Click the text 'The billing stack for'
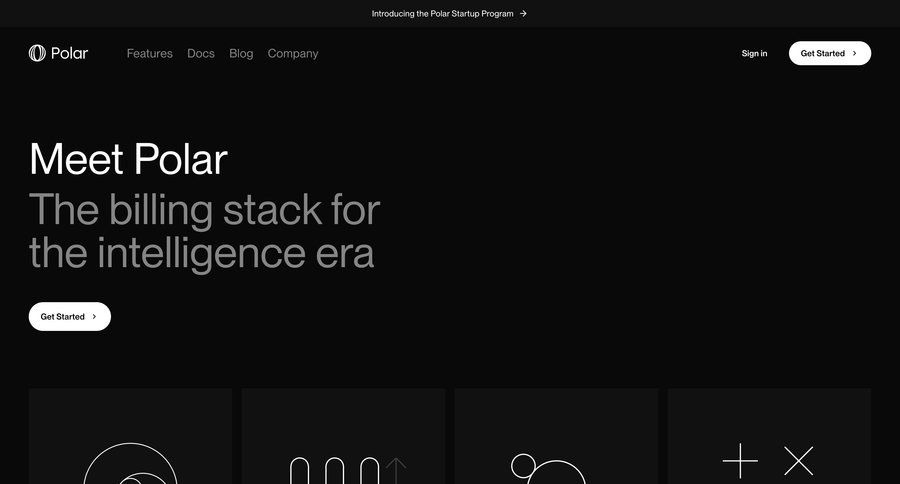Screen dimensions: 900x484 point(205,210)
